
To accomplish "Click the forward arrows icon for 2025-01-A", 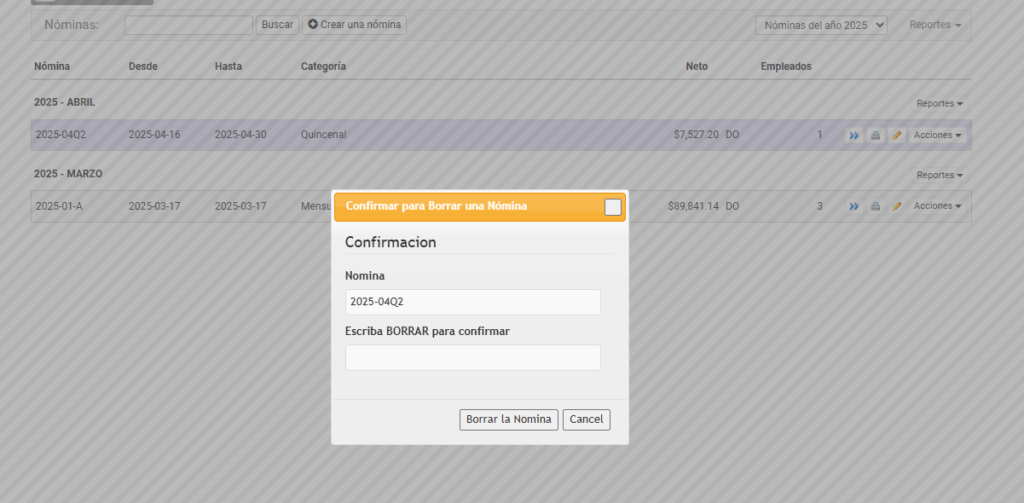I will 854,206.
